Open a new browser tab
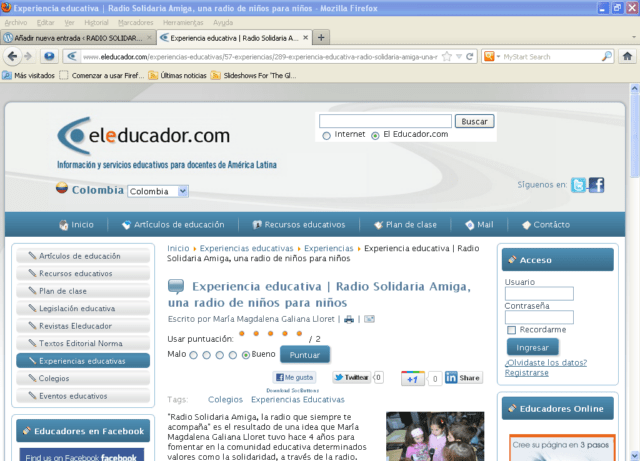This screenshot has width=640, height=461. click(321, 37)
